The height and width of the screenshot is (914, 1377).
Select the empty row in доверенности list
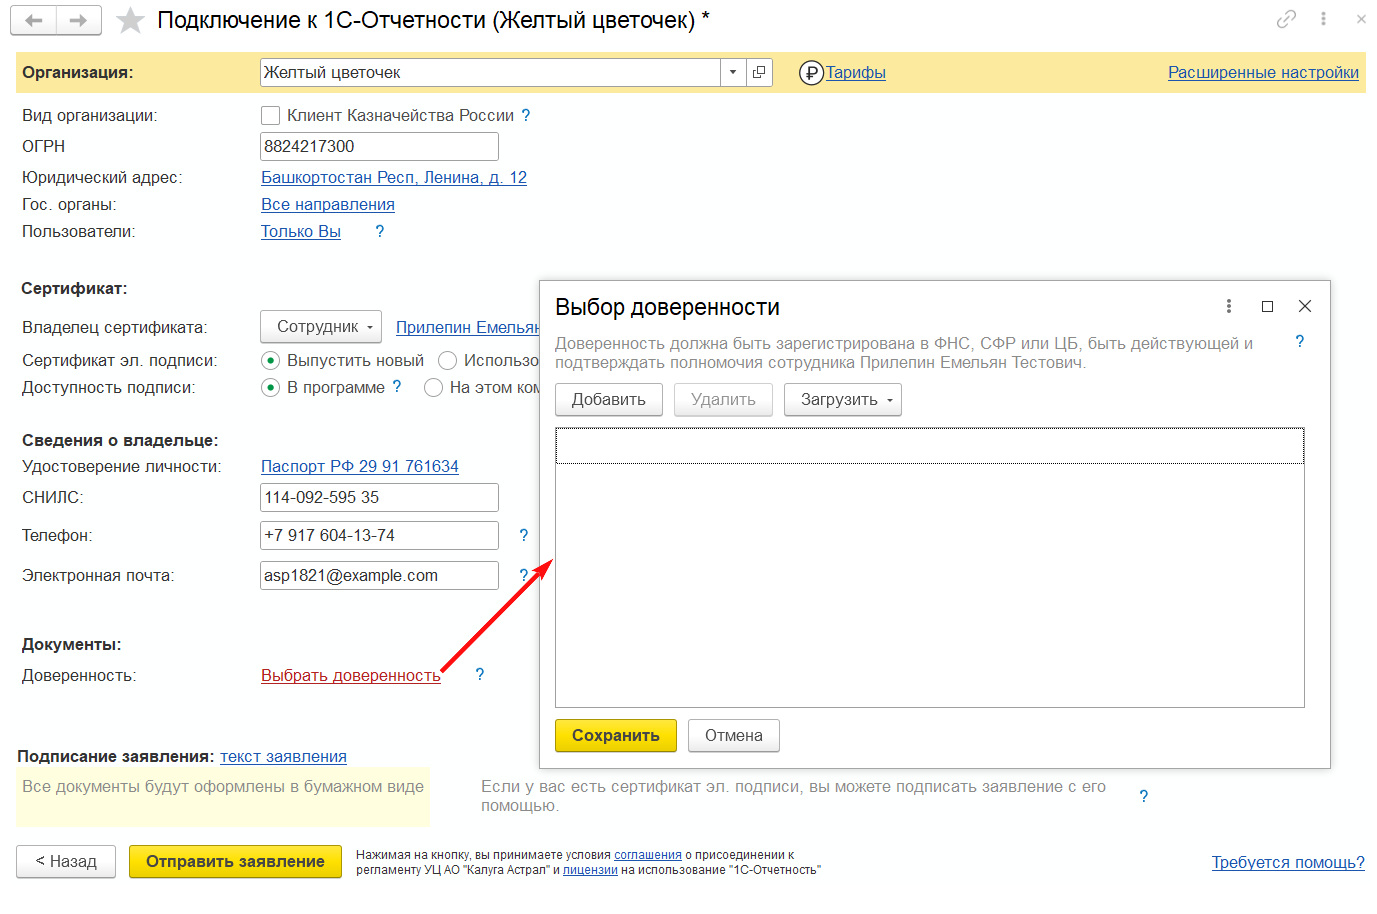(x=930, y=446)
